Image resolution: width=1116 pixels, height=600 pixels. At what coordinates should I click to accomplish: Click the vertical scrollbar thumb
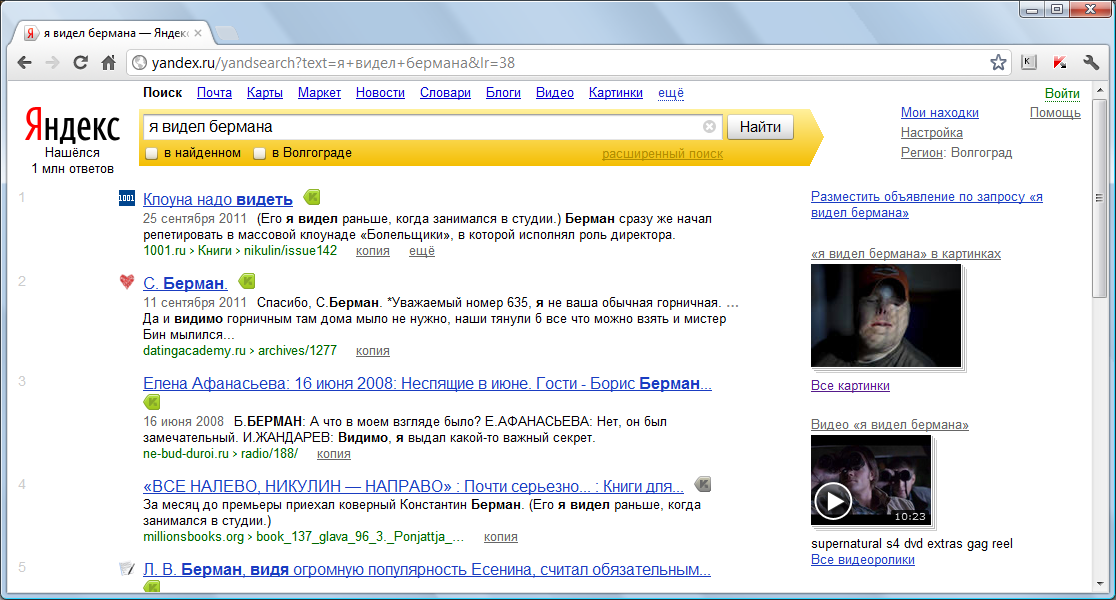tap(1100, 198)
